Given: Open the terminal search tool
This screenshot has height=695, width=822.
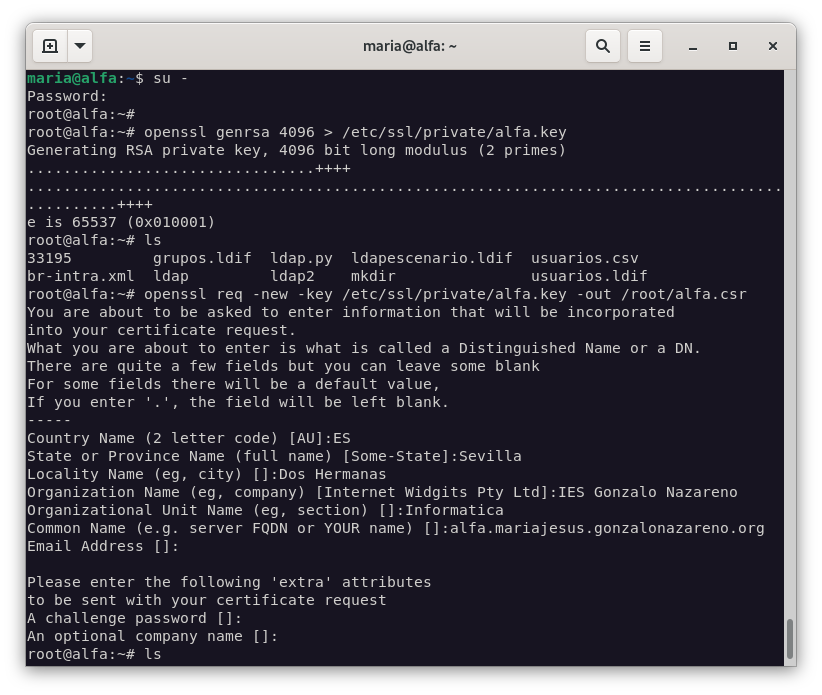Looking at the screenshot, I should point(603,46).
